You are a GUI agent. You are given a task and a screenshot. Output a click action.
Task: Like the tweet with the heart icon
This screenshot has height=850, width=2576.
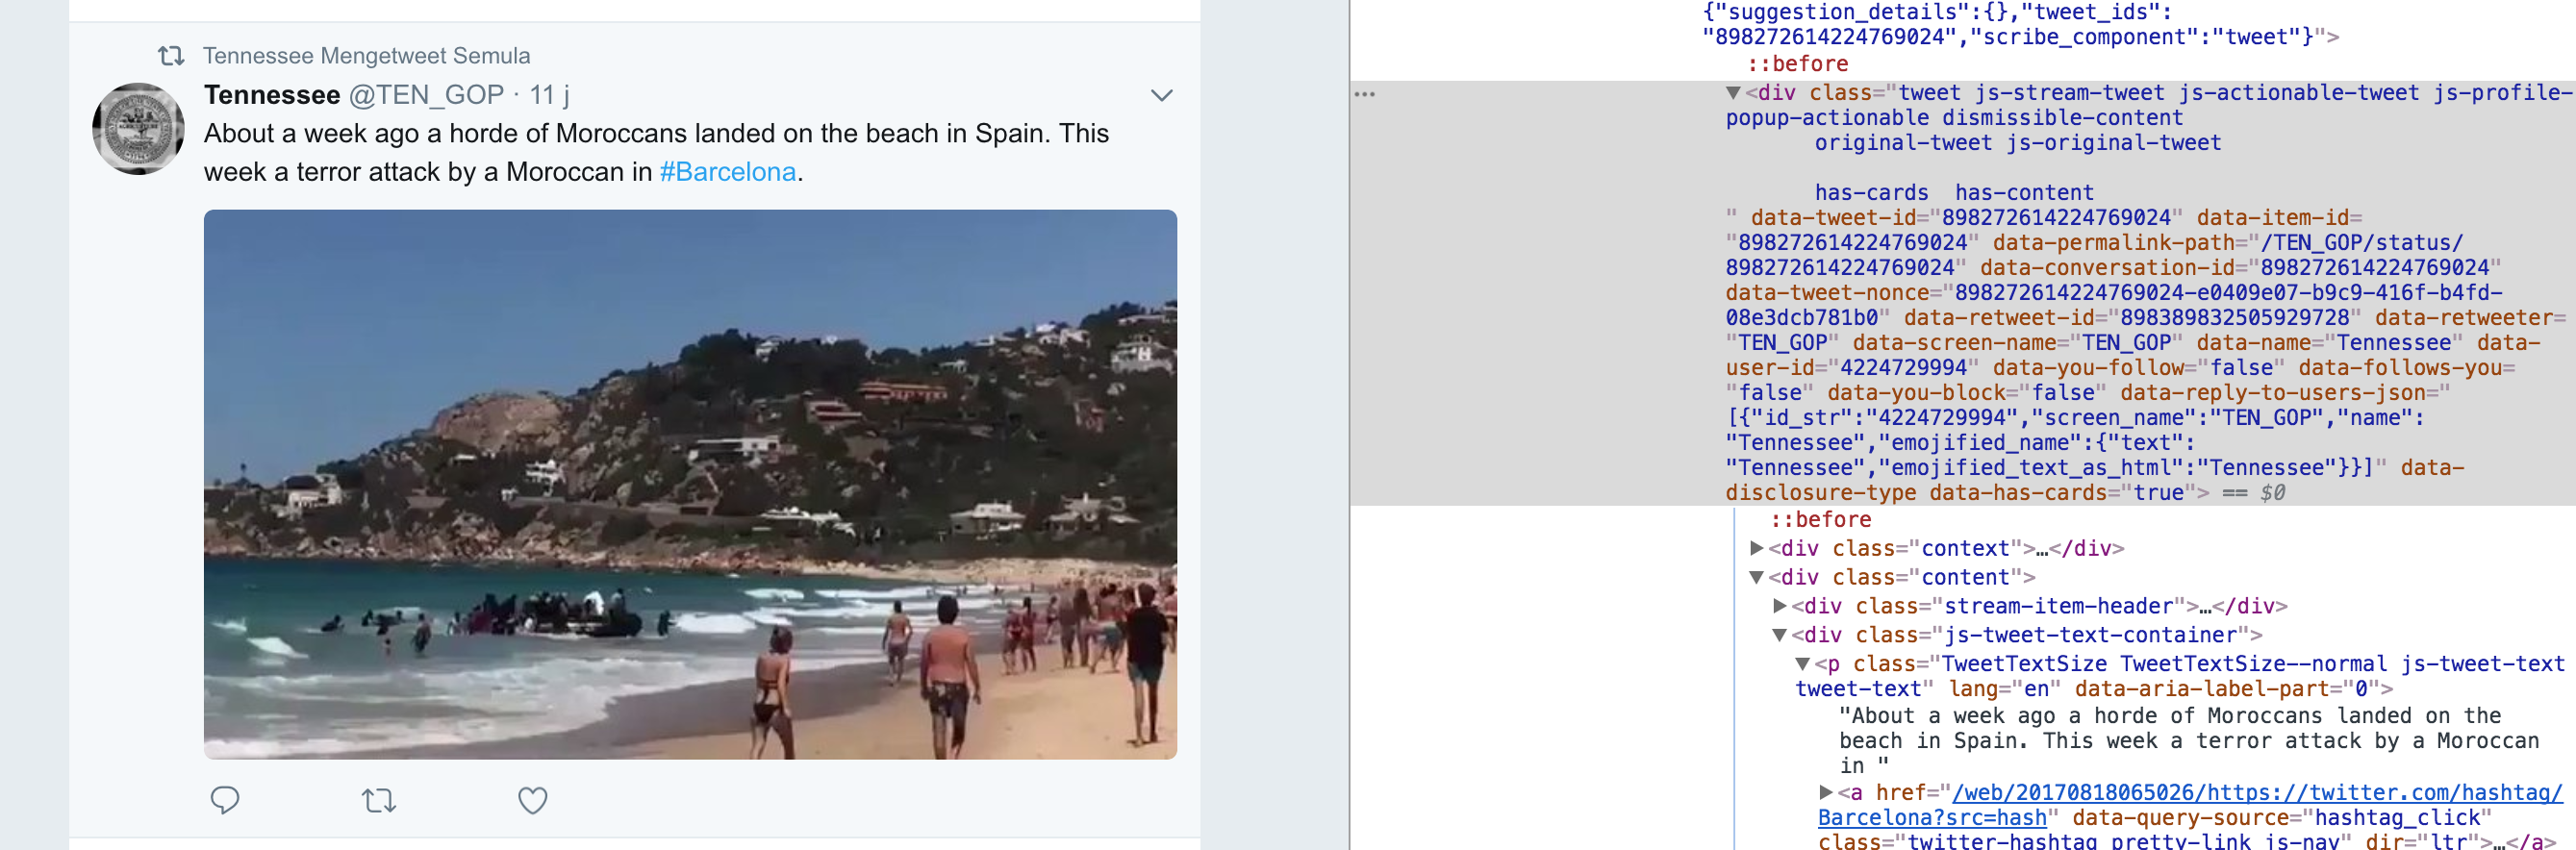tap(532, 800)
